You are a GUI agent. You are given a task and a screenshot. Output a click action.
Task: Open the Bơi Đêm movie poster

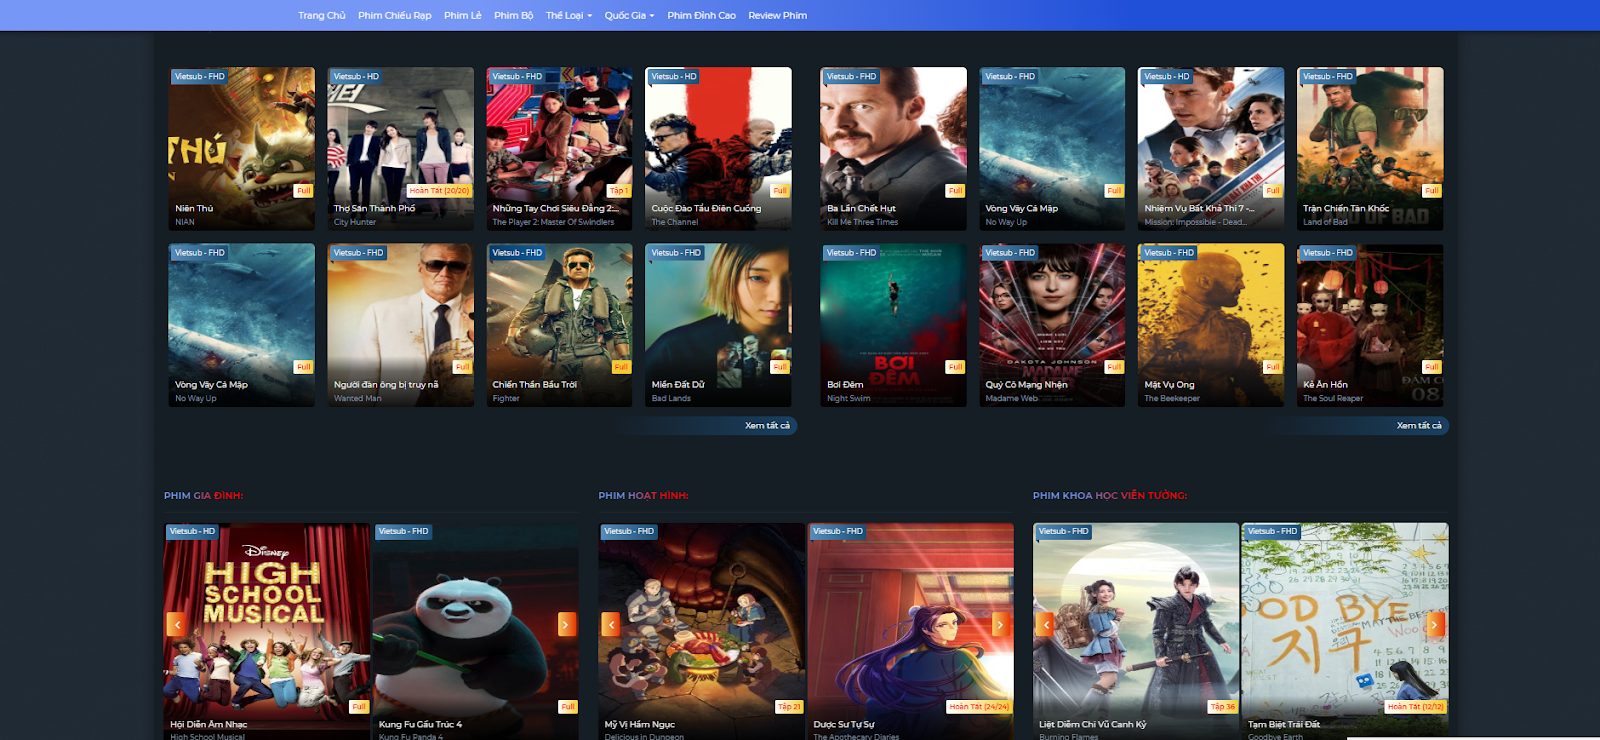[x=893, y=325]
